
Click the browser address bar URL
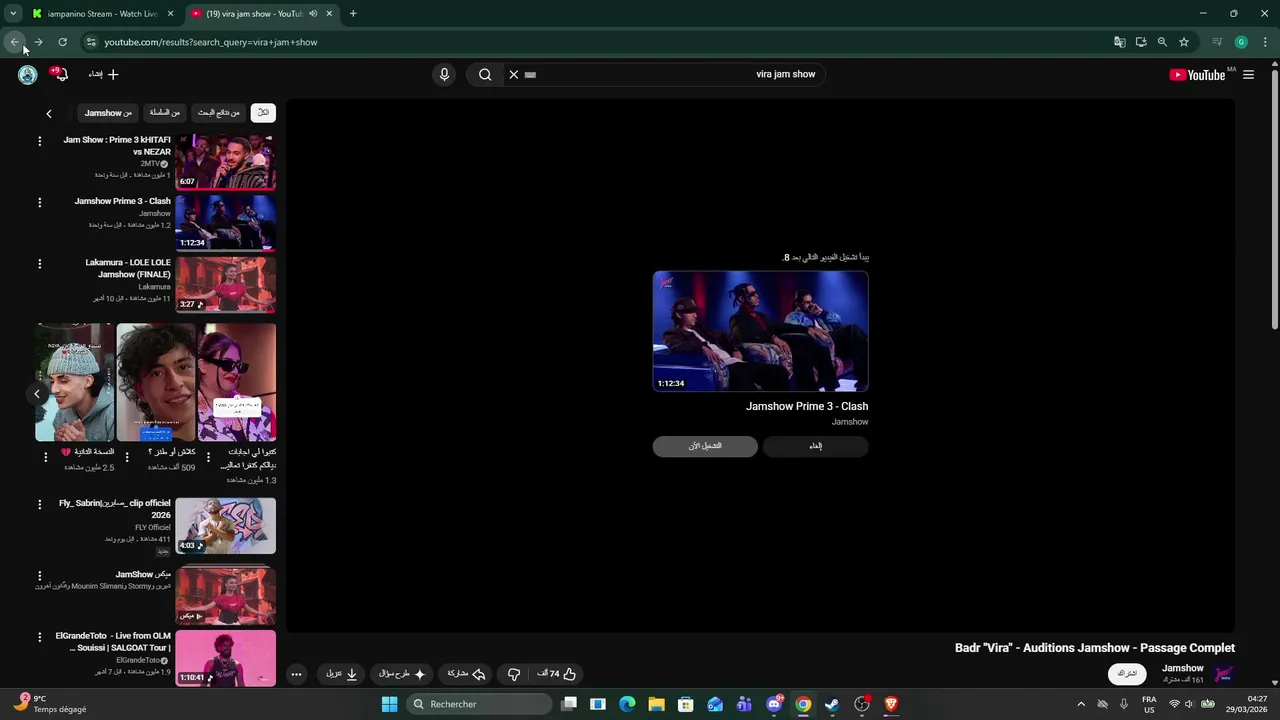[x=211, y=42]
